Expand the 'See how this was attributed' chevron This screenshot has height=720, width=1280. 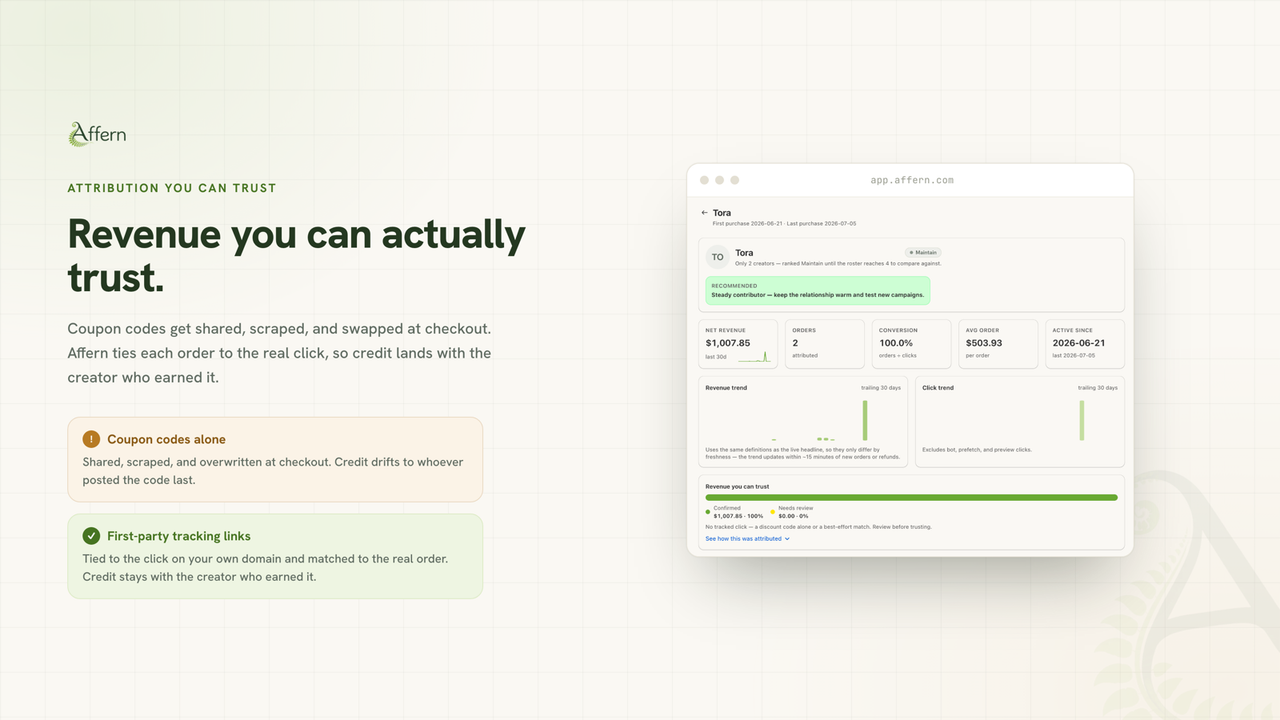788,539
